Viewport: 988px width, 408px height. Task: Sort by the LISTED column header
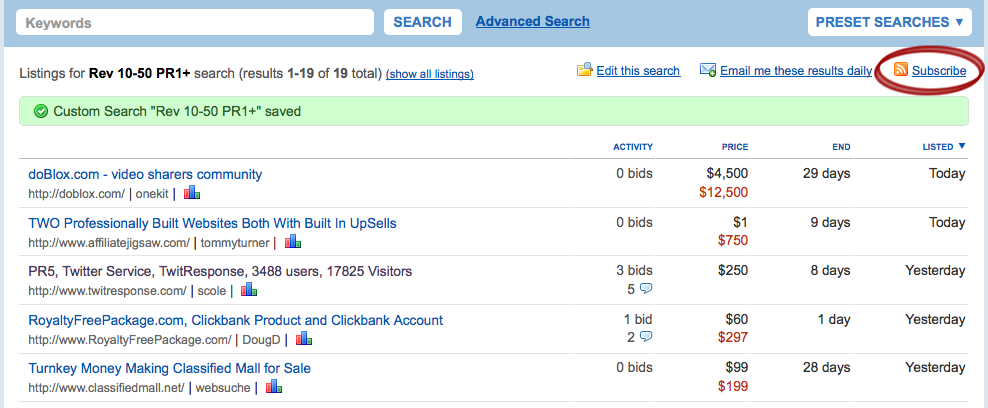(x=938, y=147)
